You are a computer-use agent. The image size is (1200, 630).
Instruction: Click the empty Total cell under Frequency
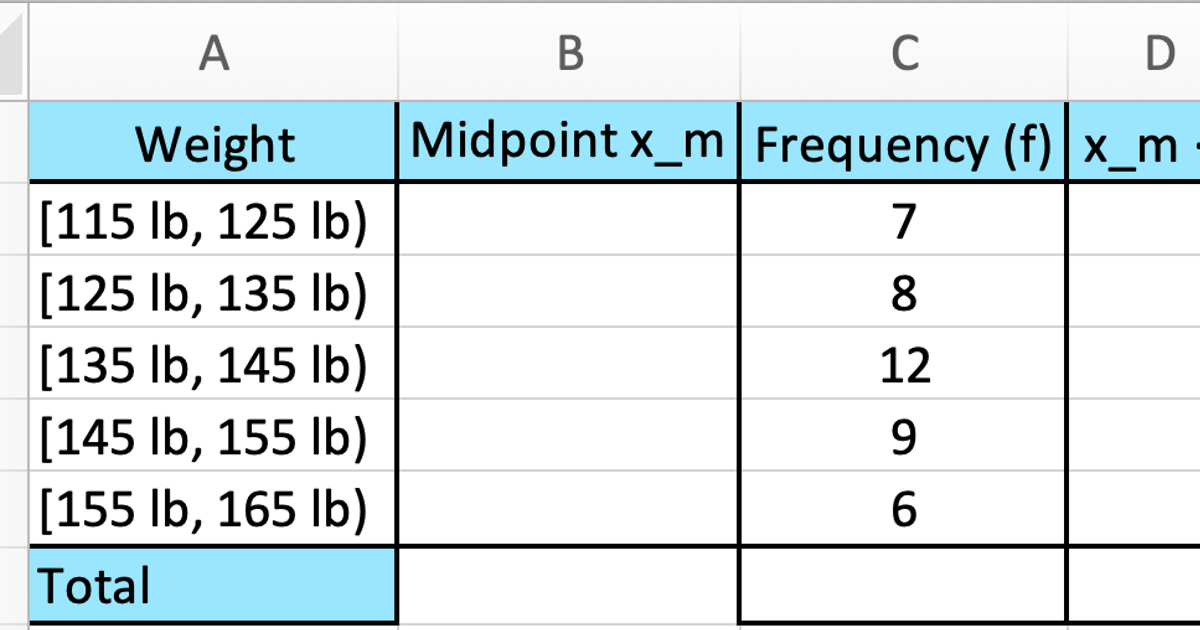903,585
